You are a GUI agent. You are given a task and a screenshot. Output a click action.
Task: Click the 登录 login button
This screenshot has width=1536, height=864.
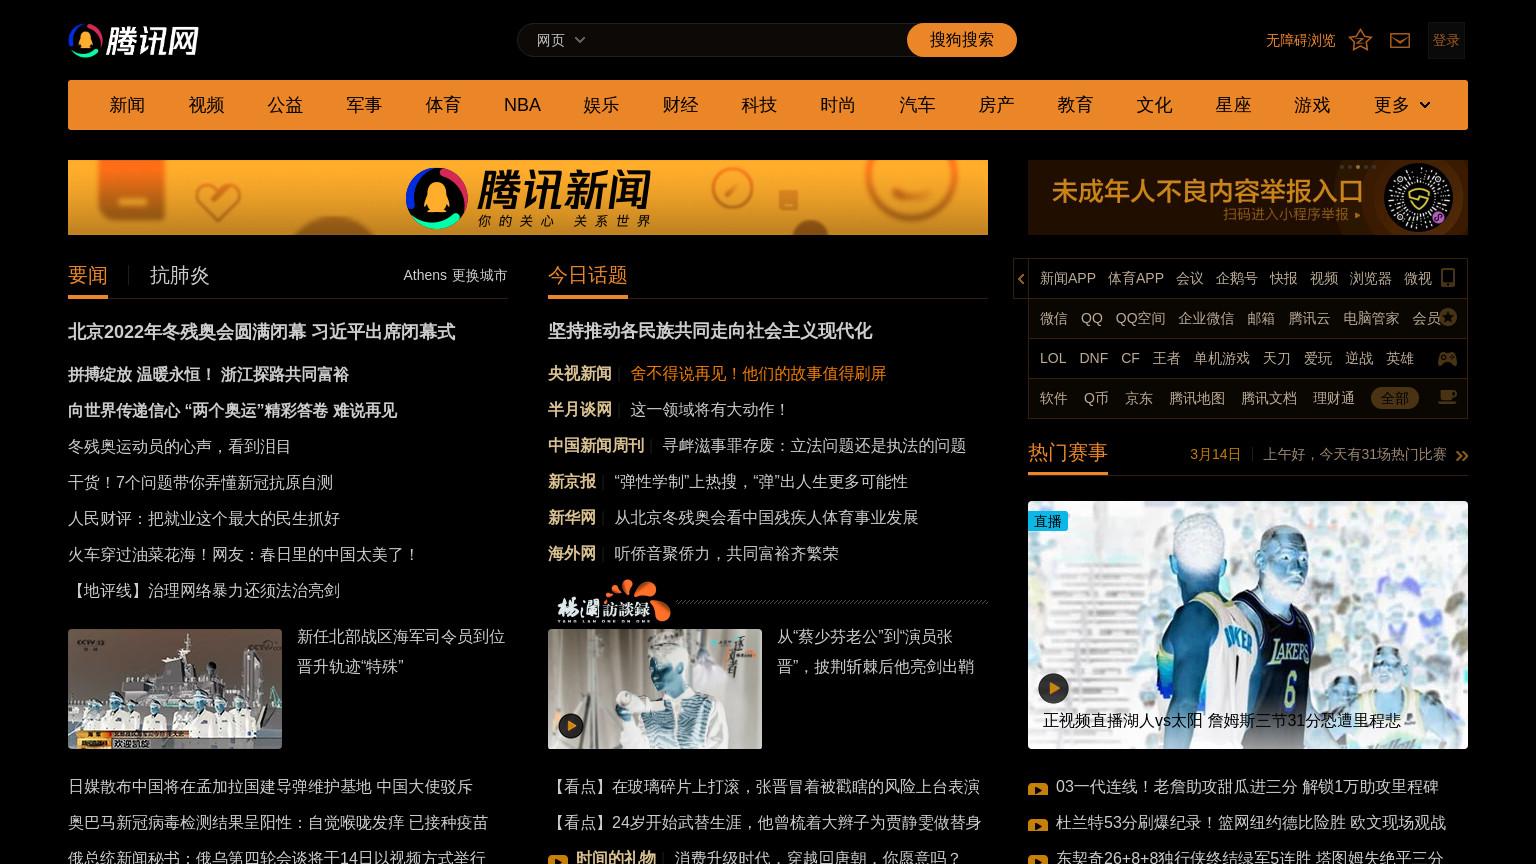(x=1446, y=40)
